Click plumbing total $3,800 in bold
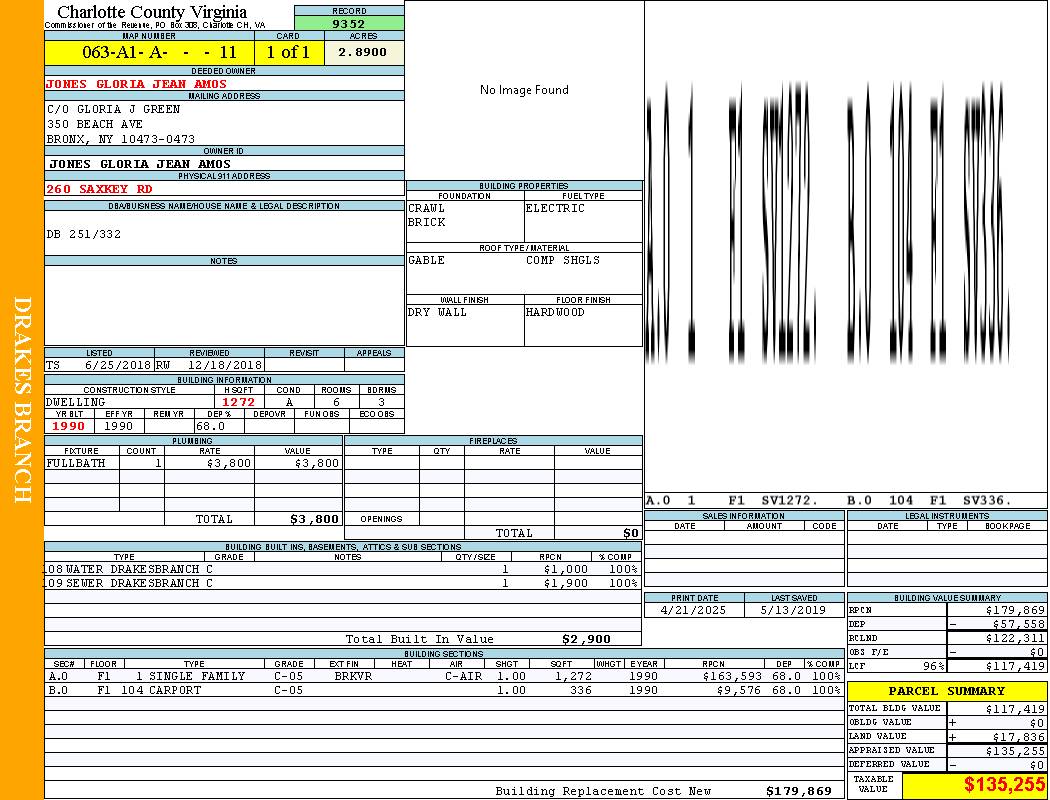1050x800 pixels. coord(314,519)
